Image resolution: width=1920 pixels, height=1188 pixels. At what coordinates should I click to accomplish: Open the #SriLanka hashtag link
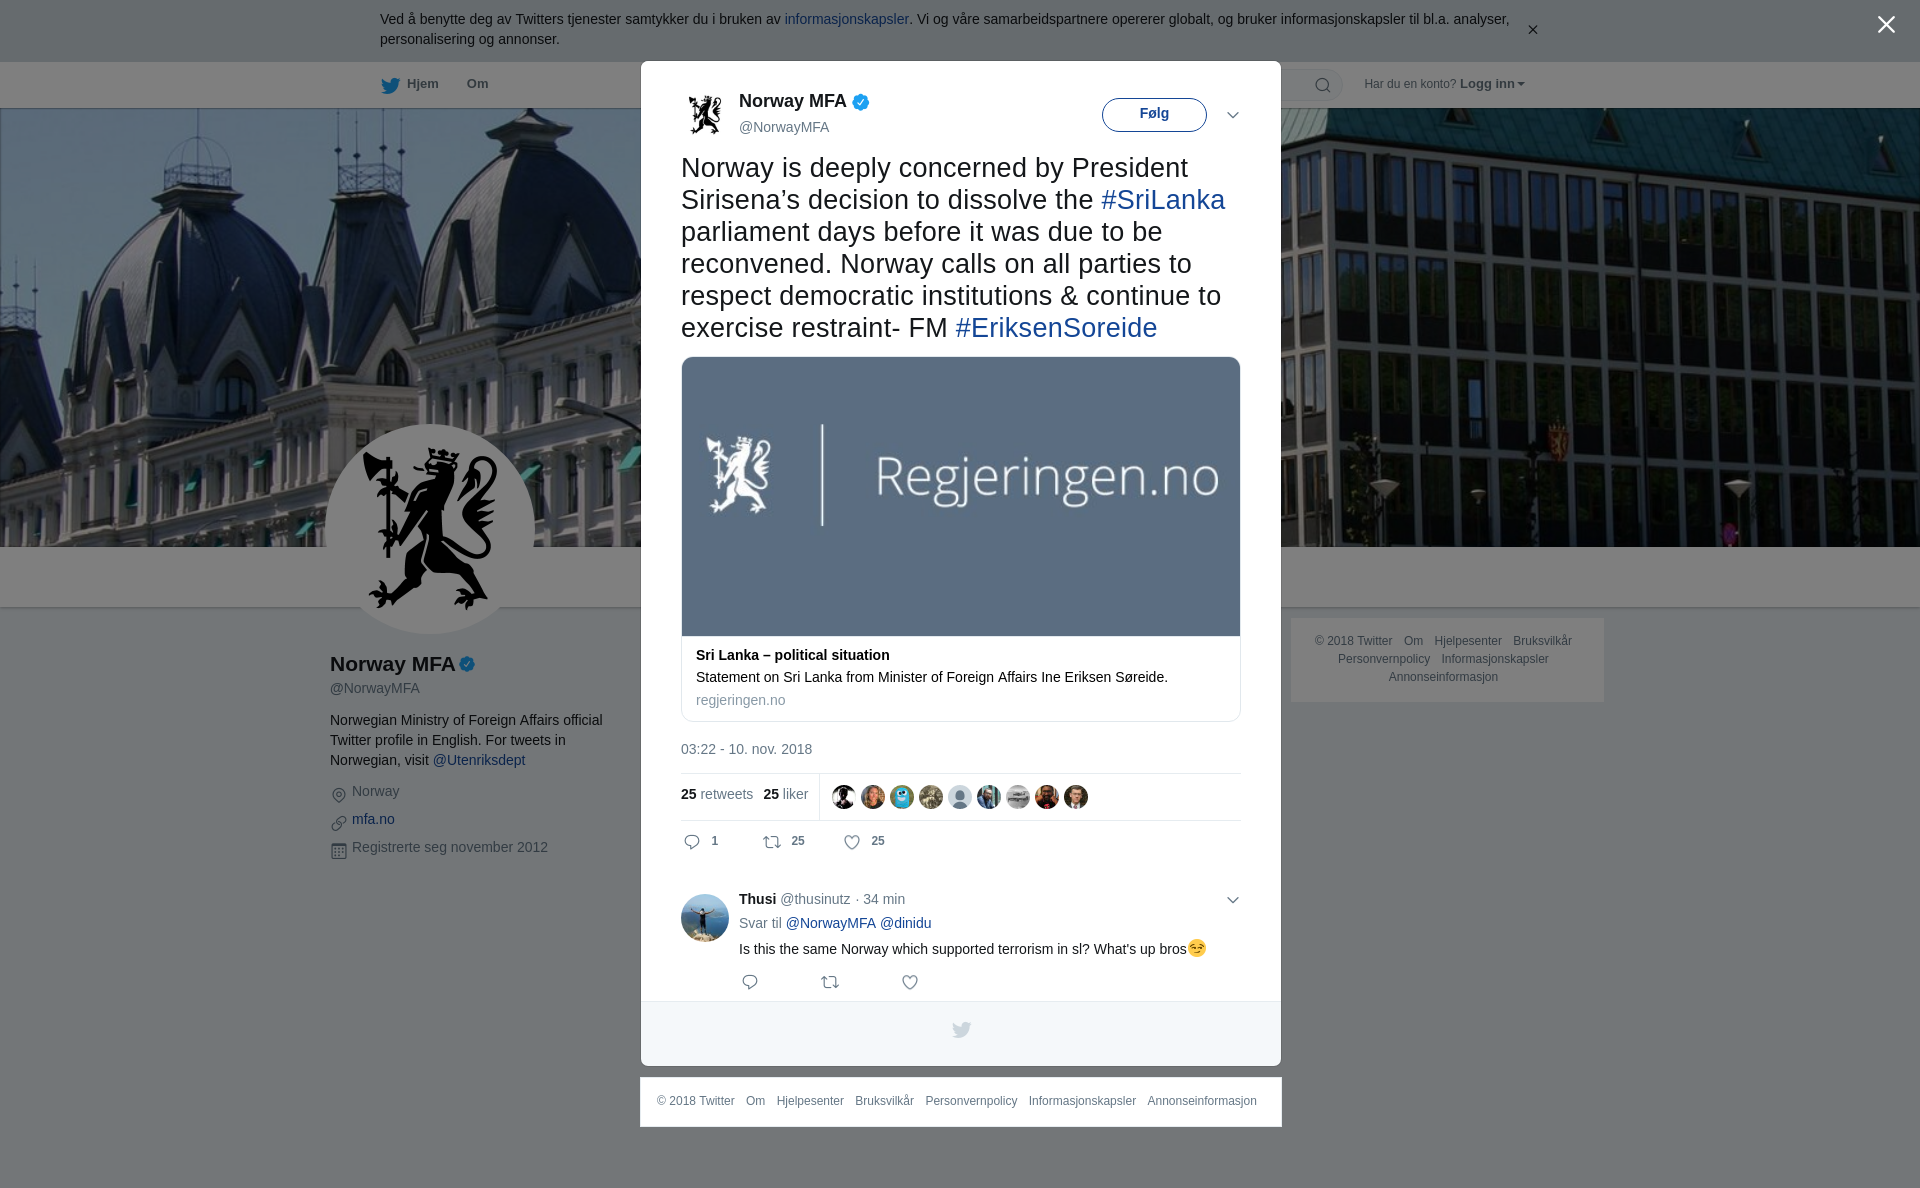click(x=1163, y=200)
